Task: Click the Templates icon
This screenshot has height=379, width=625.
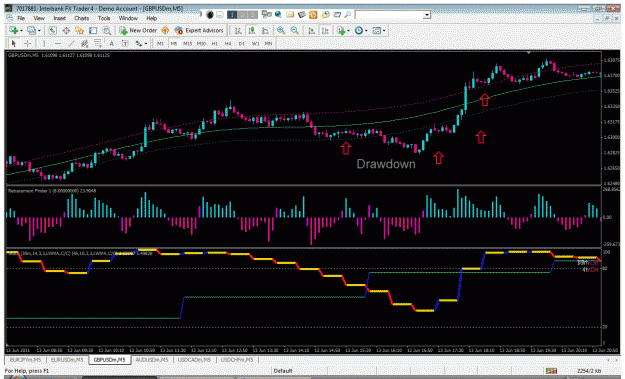Action: [377, 31]
